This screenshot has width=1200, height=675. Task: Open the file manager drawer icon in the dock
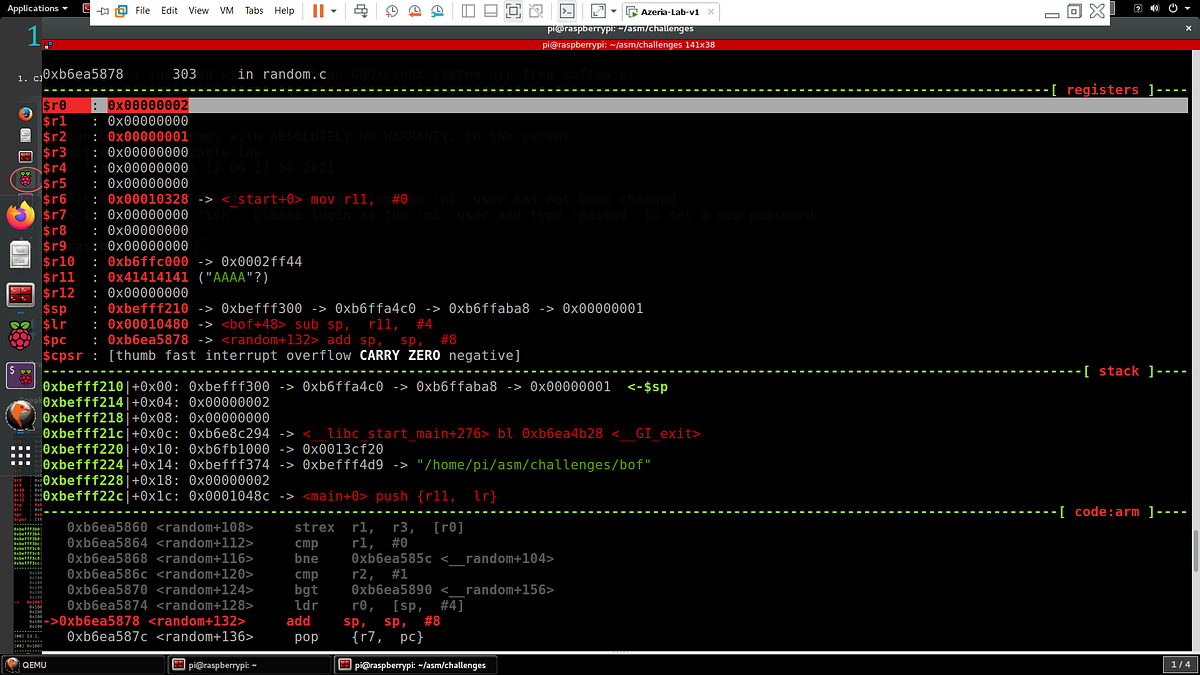point(20,254)
